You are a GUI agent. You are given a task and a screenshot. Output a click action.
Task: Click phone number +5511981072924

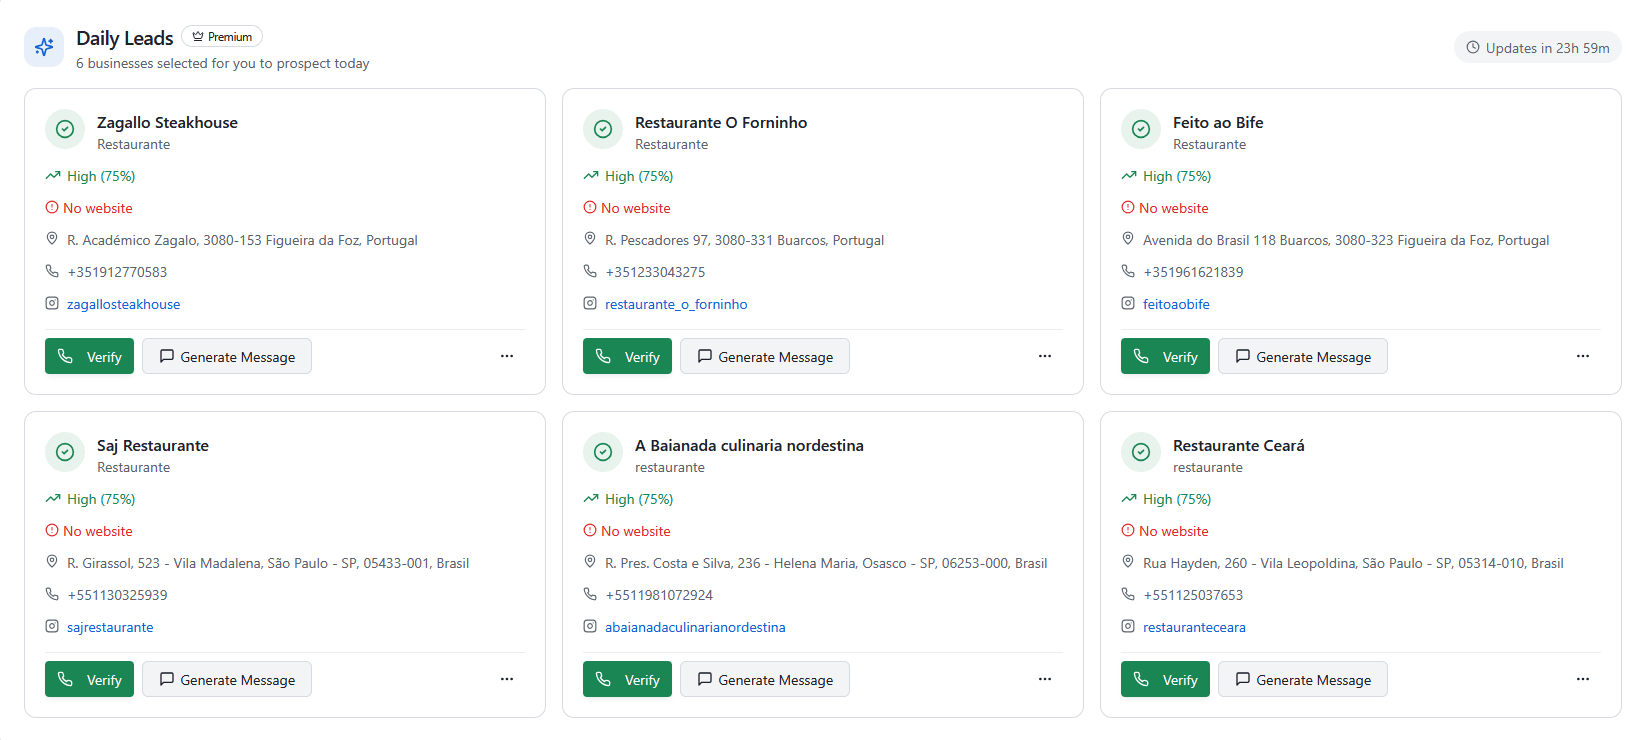tap(659, 595)
